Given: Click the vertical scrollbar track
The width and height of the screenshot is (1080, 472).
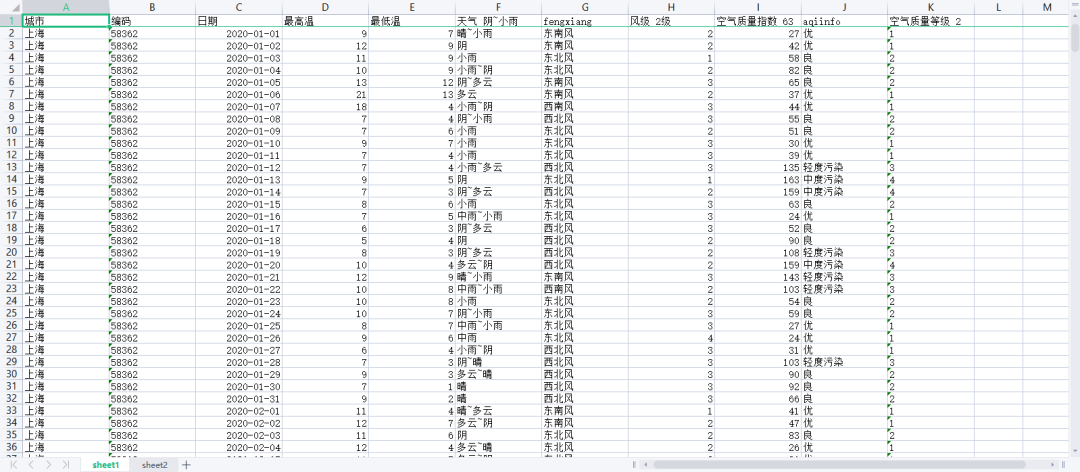Looking at the screenshot, I should coord(1073,250).
